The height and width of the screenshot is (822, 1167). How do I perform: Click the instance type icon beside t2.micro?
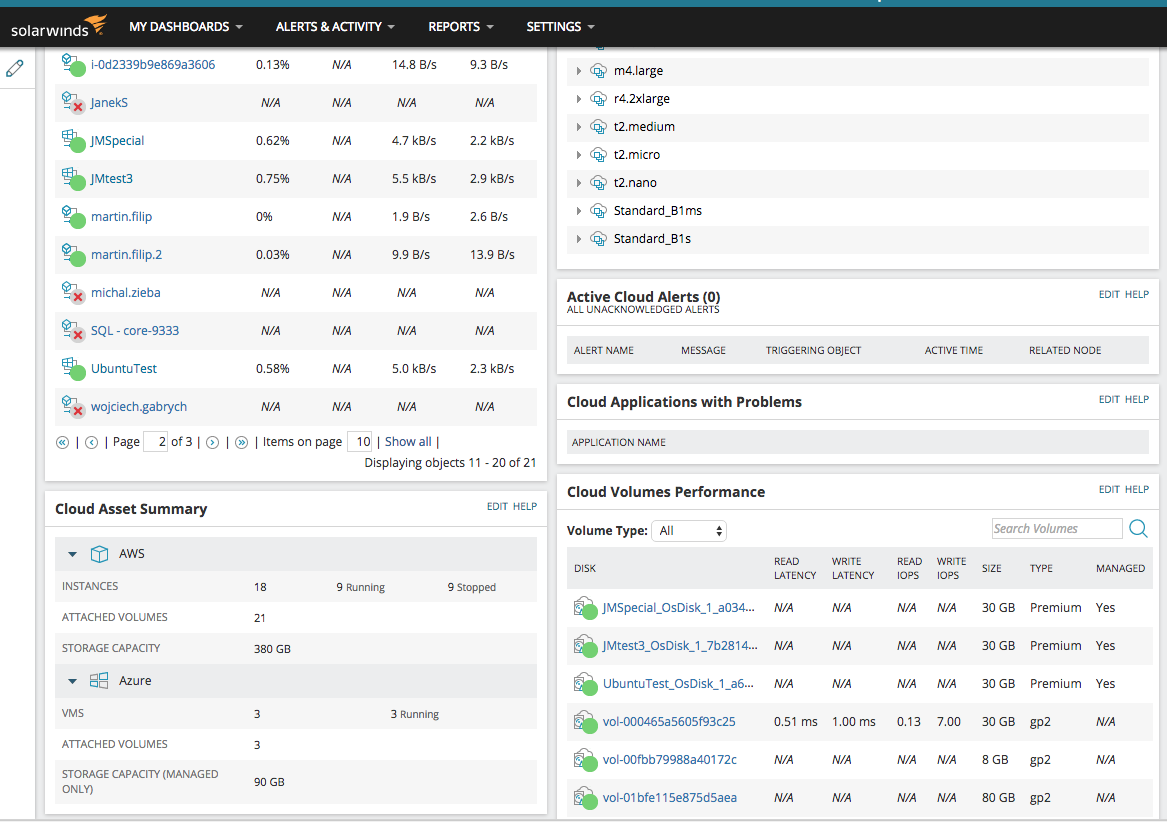598,154
